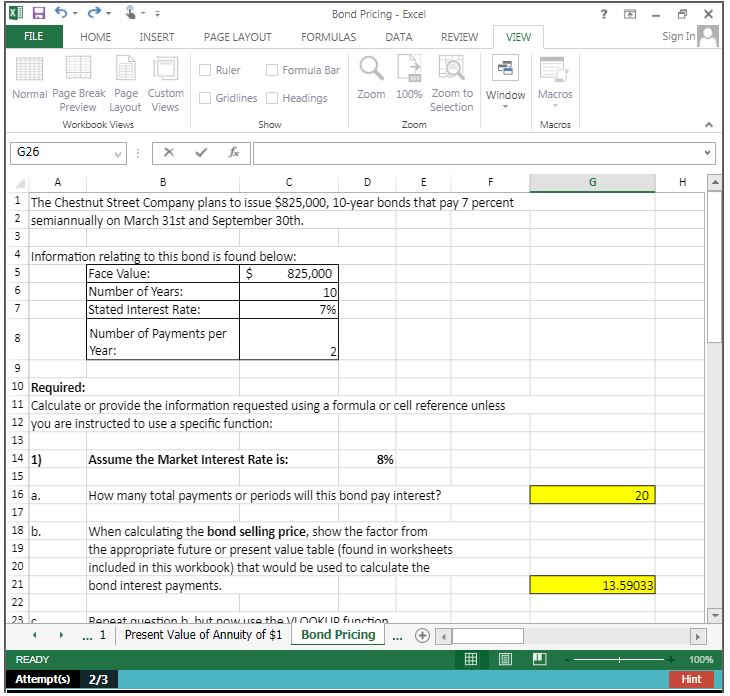Show more sheets after Bond Pricing

tap(397, 636)
